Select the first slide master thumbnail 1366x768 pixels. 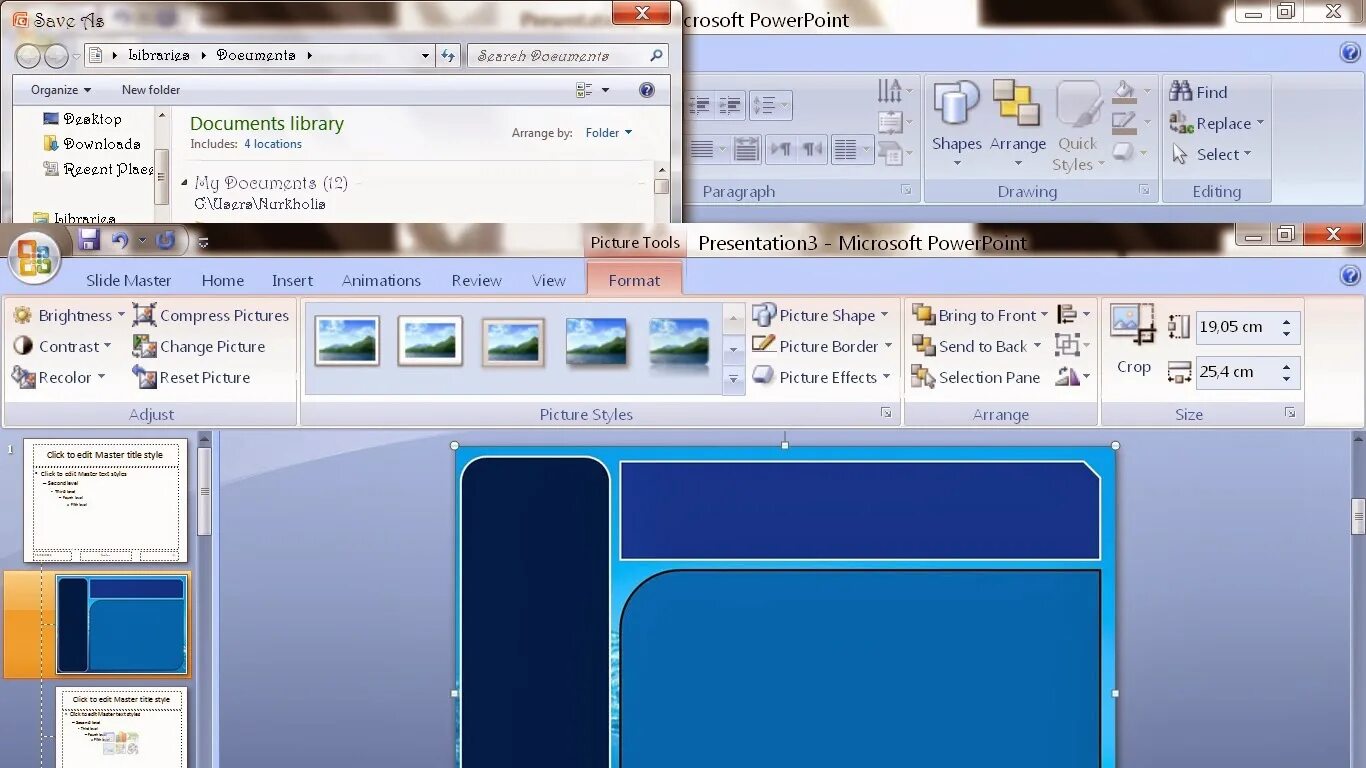tap(105, 501)
